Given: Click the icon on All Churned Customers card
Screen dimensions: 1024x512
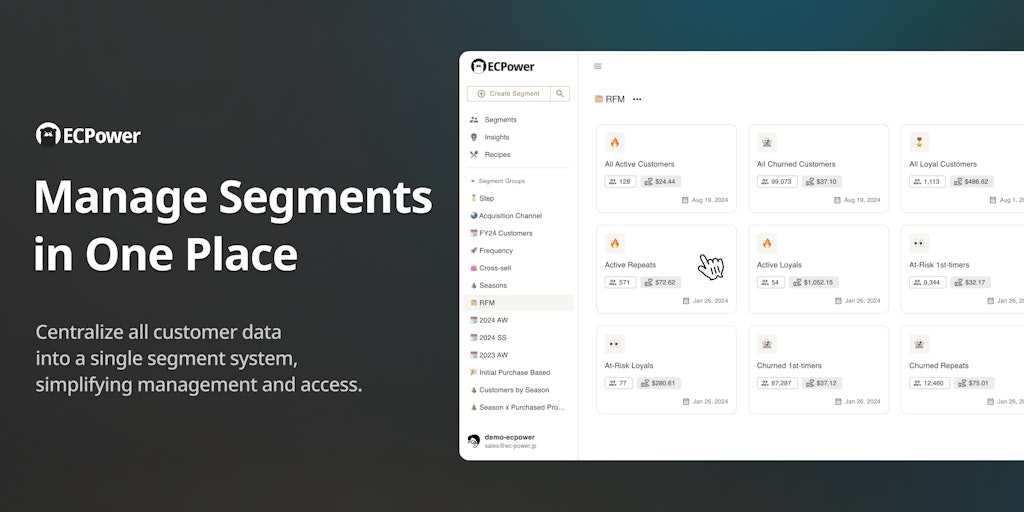Looking at the screenshot, I should pyautogui.click(x=767, y=142).
